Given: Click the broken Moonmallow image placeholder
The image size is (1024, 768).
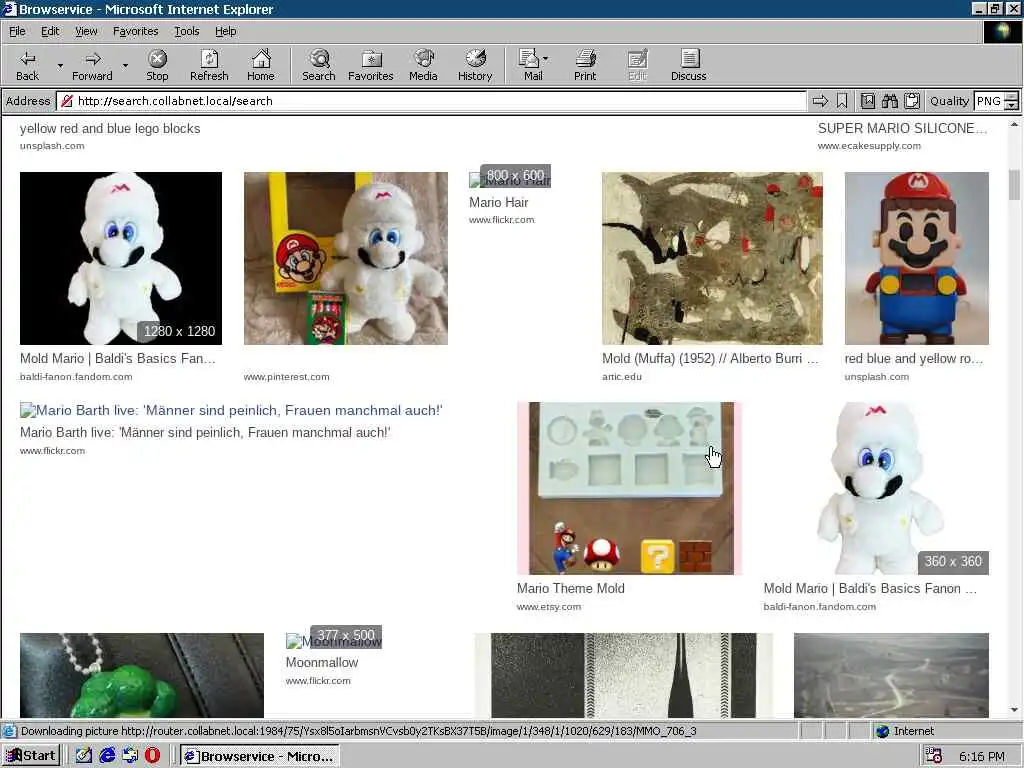Looking at the screenshot, I should [334, 641].
